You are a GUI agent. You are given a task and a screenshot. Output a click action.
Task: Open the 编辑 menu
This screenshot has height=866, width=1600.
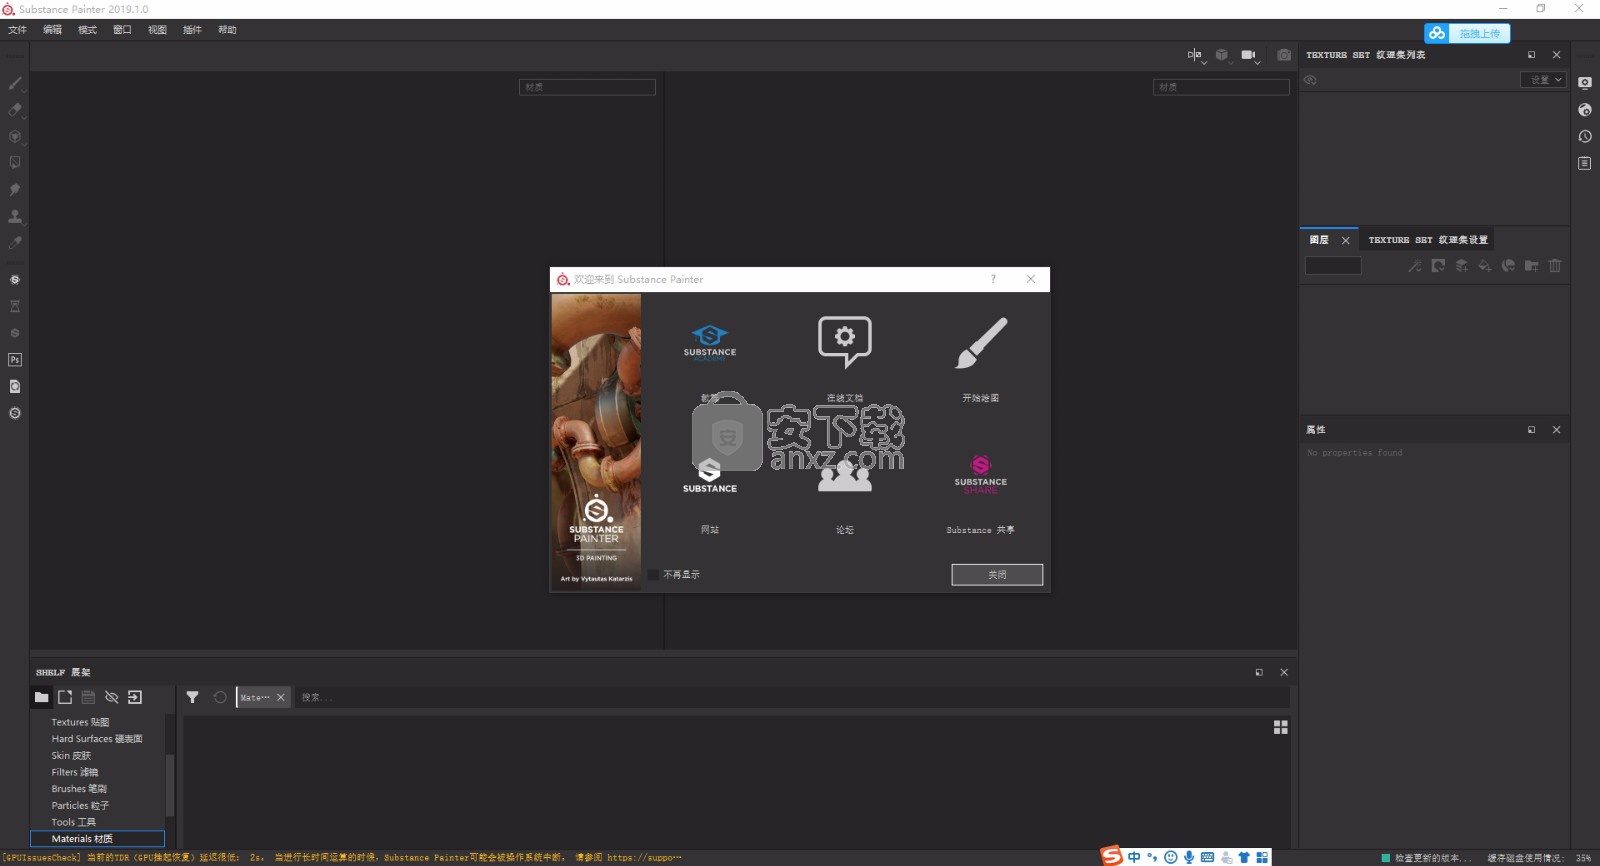(52, 30)
